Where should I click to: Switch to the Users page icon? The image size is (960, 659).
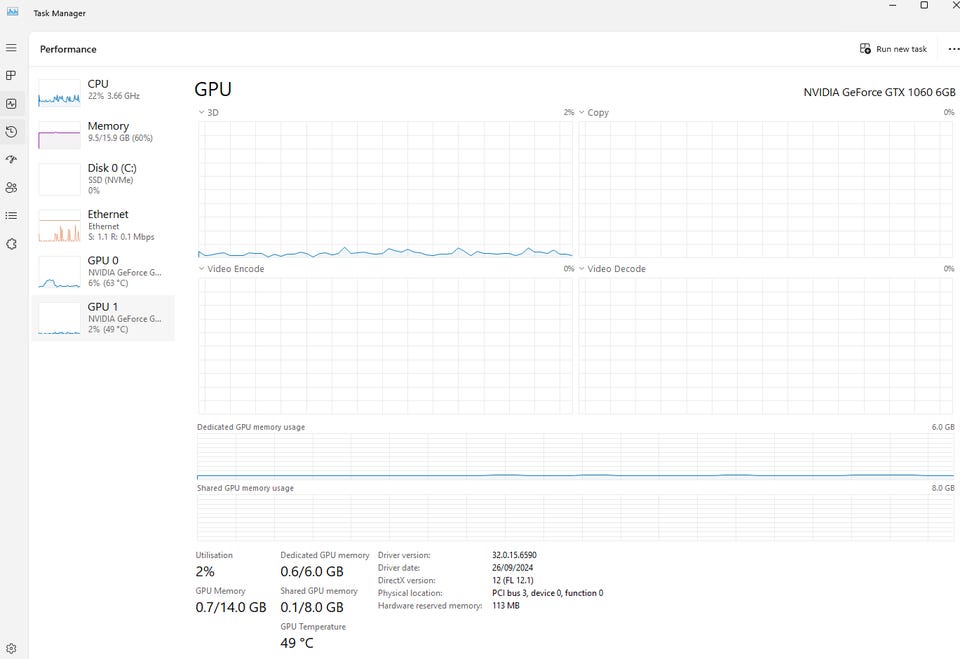(11, 188)
